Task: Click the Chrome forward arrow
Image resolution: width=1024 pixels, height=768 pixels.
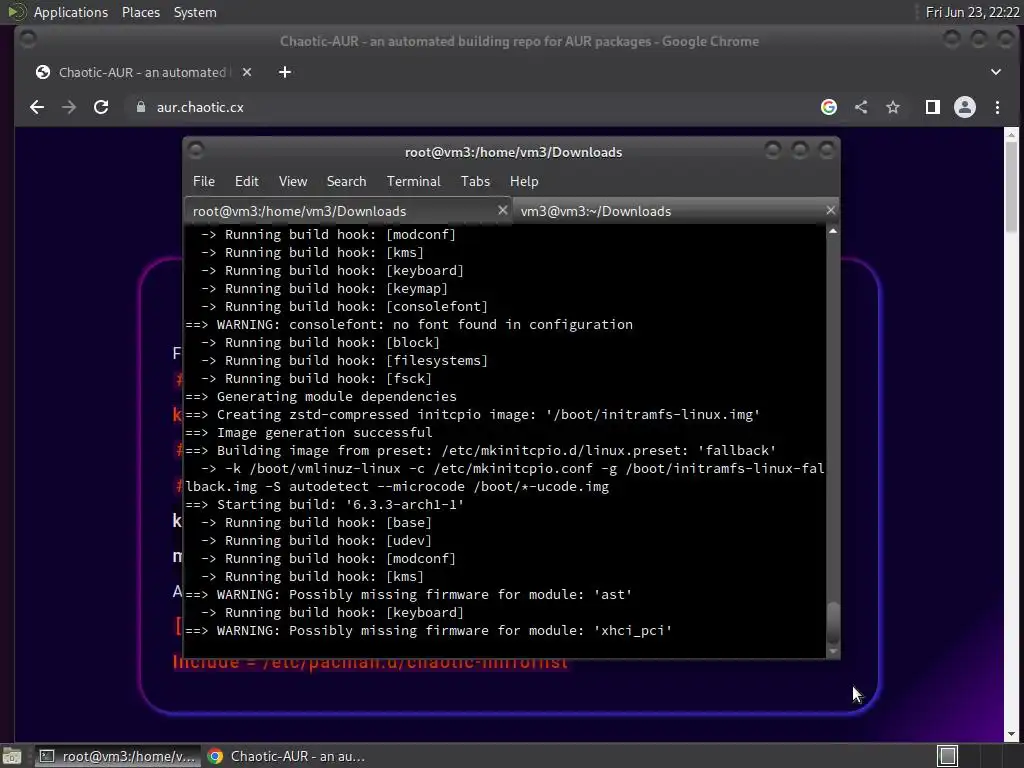Action: [x=69, y=107]
